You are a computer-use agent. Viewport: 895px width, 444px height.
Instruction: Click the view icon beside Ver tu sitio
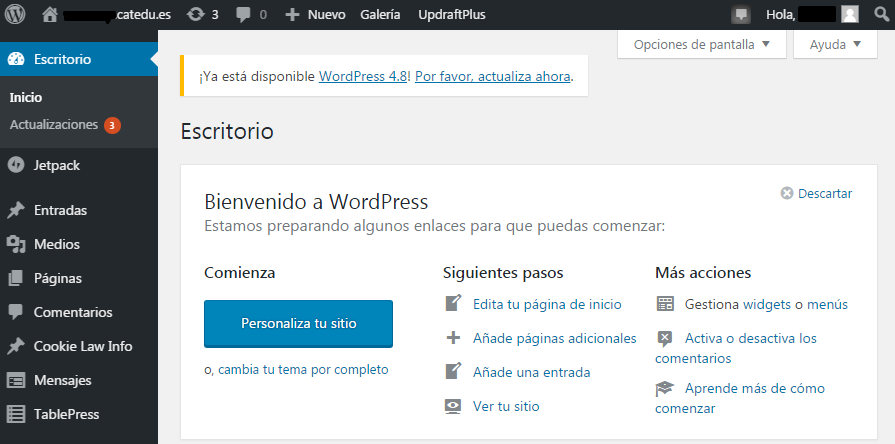click(453, 406)
